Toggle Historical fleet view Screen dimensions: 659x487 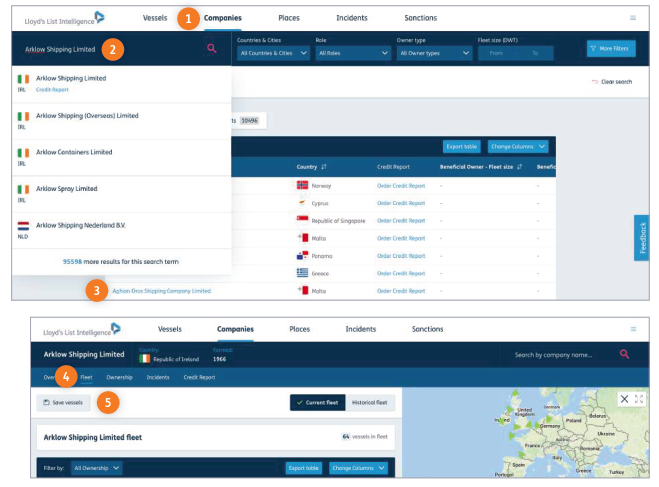(x=370, y=403)
